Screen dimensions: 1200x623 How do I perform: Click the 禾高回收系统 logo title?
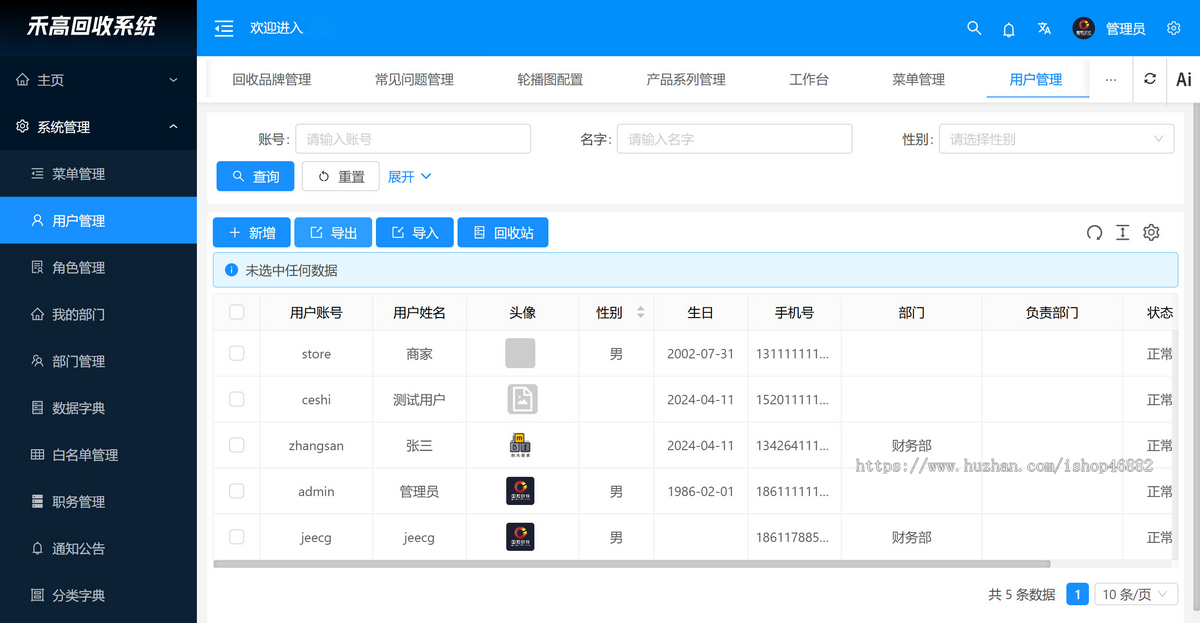coord(92,27)
